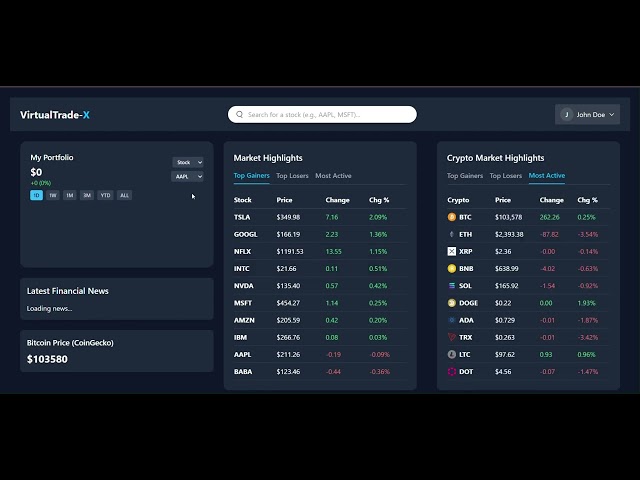Click the My Portfolio $0 value
This screenshot has height=480, width=640.
(36, 172)
